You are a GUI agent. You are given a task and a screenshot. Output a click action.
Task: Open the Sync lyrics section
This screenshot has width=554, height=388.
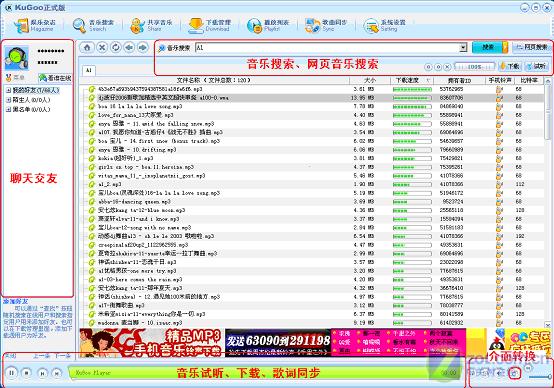(x=326, y=26)
